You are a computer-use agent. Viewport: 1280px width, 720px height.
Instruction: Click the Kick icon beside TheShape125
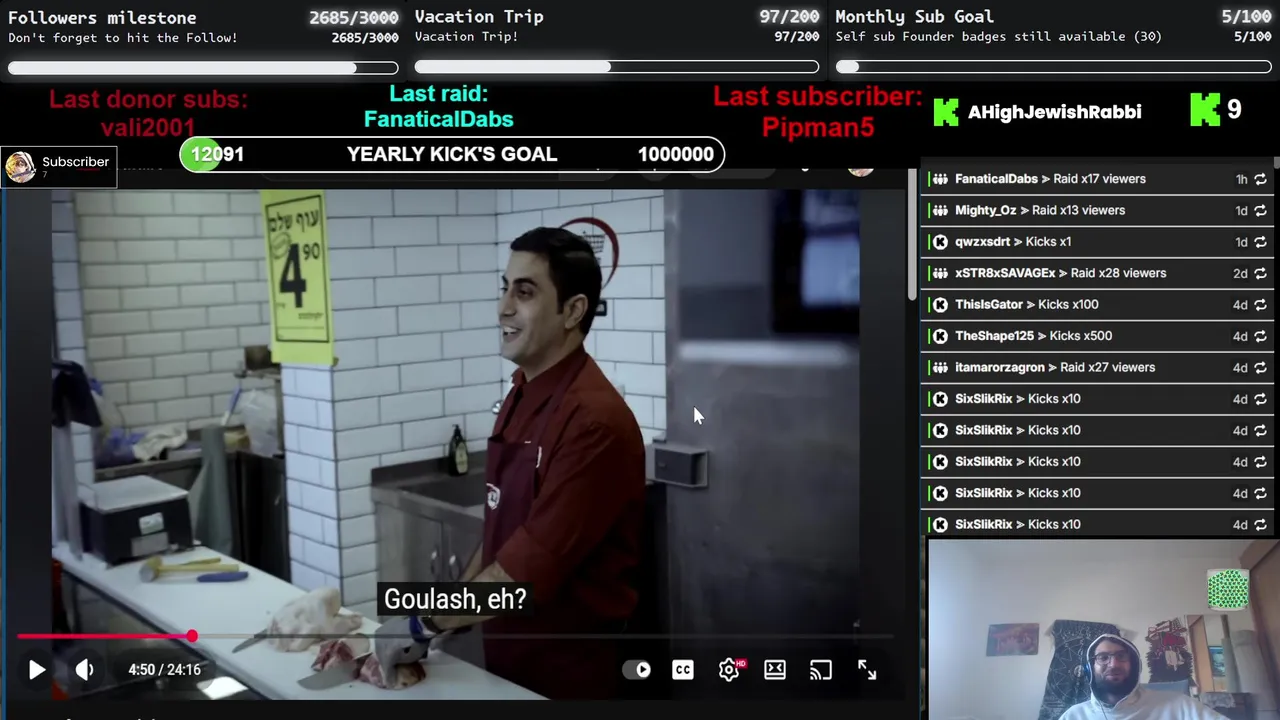pos(939,336)
